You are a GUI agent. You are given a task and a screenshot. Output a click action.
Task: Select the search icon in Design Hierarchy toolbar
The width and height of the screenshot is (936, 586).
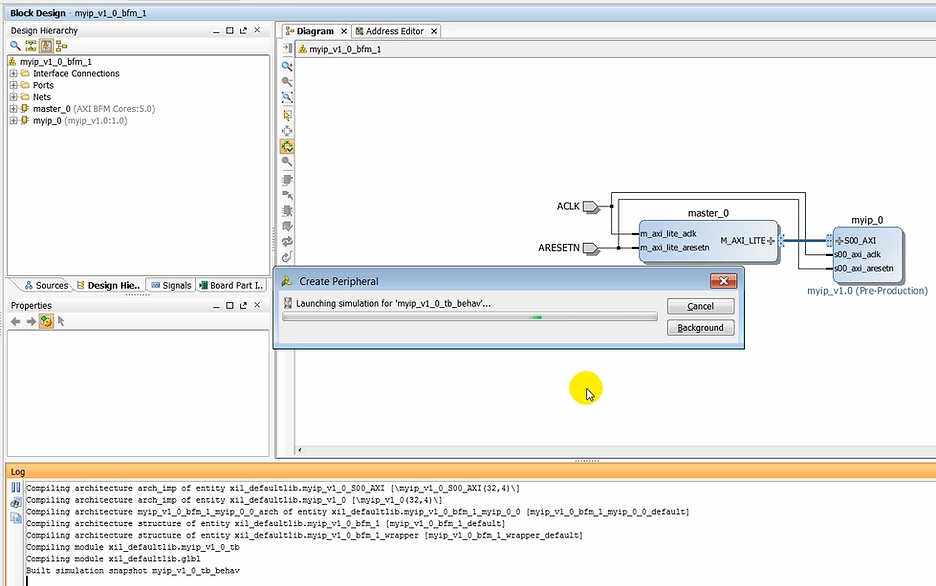coord(14,45)
